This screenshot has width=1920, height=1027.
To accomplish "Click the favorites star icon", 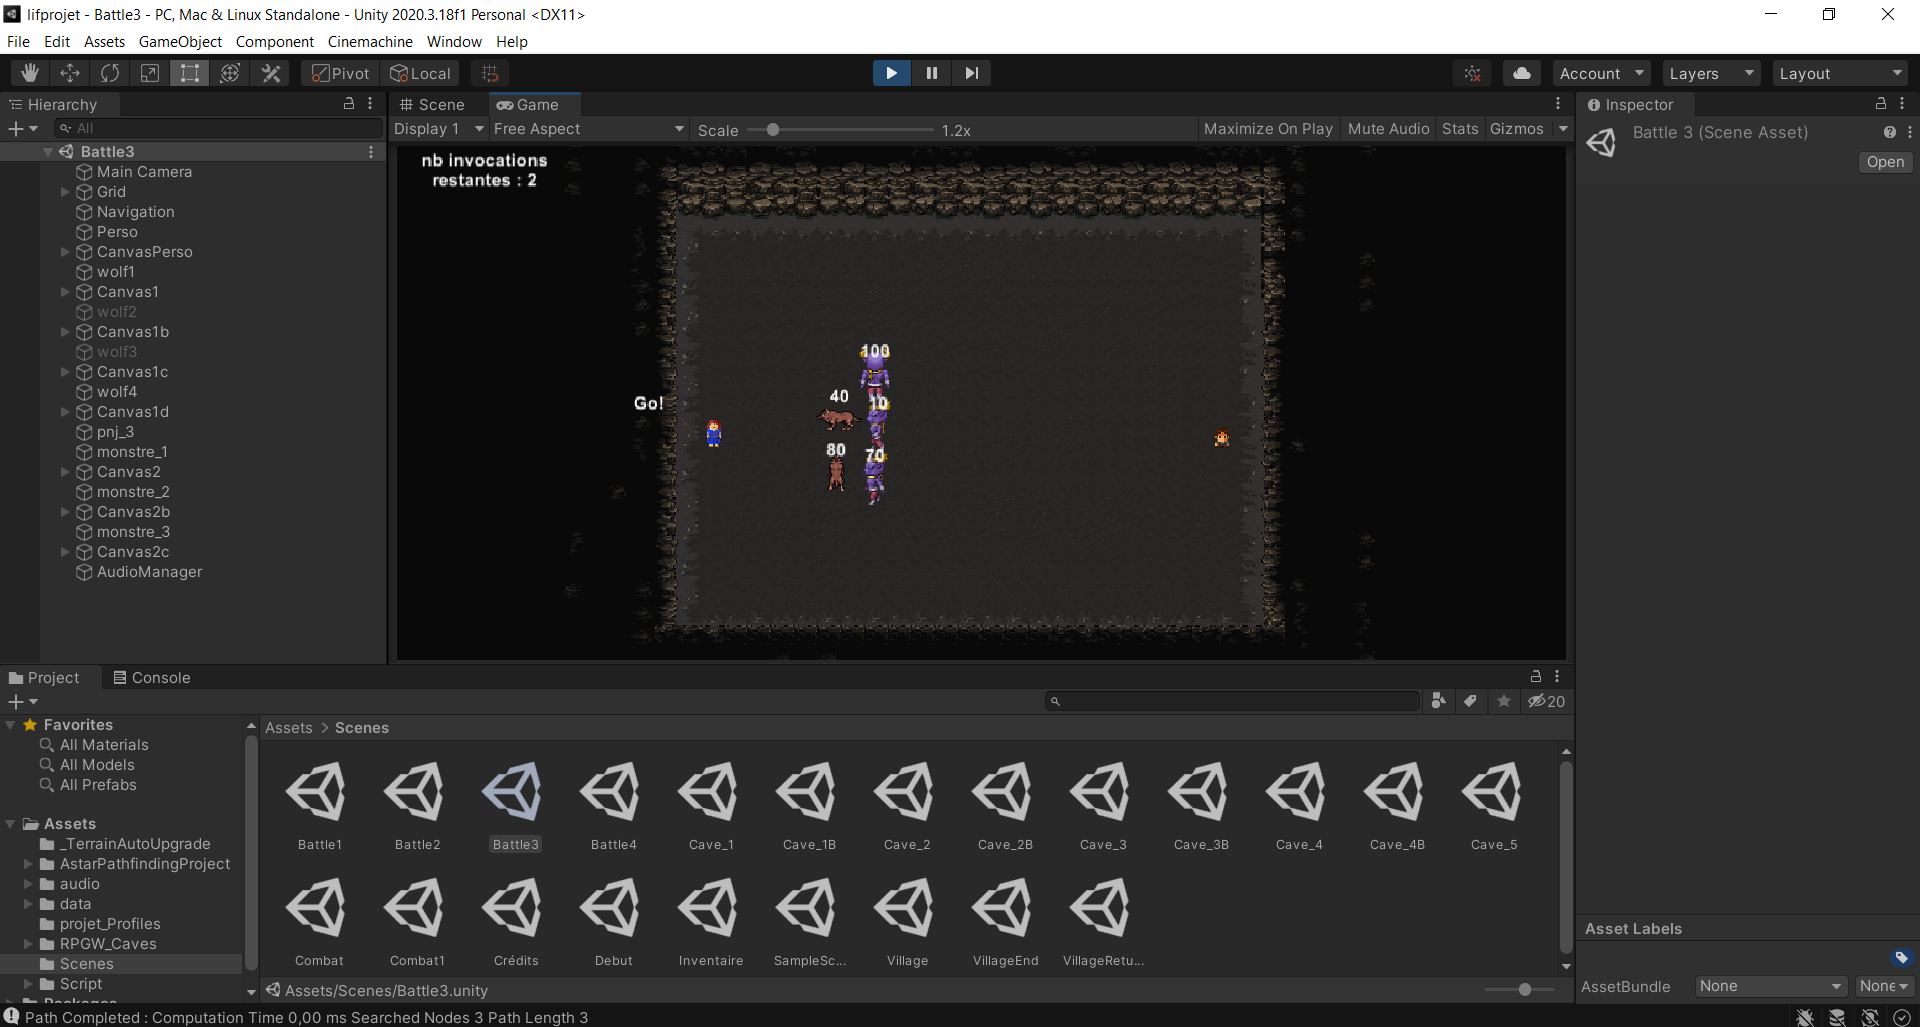I will (1503, 701).
